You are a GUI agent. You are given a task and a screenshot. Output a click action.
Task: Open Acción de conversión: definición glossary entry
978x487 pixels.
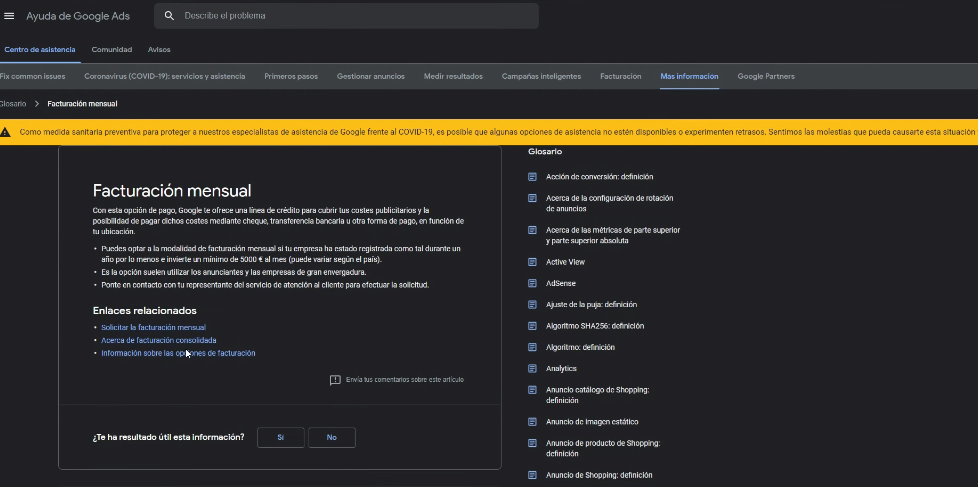(599, 177)
